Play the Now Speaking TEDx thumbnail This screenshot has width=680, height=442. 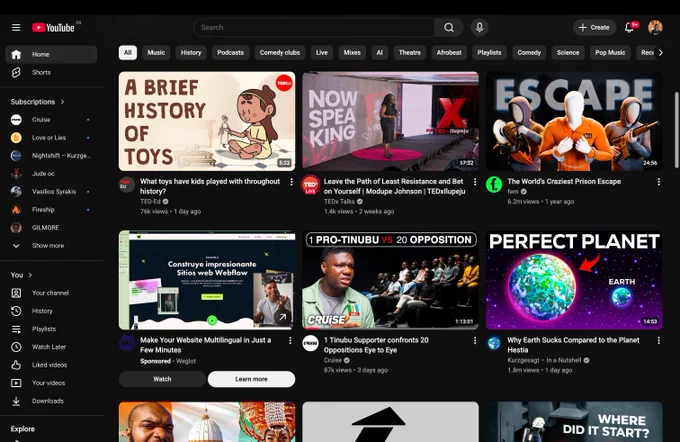390,121
